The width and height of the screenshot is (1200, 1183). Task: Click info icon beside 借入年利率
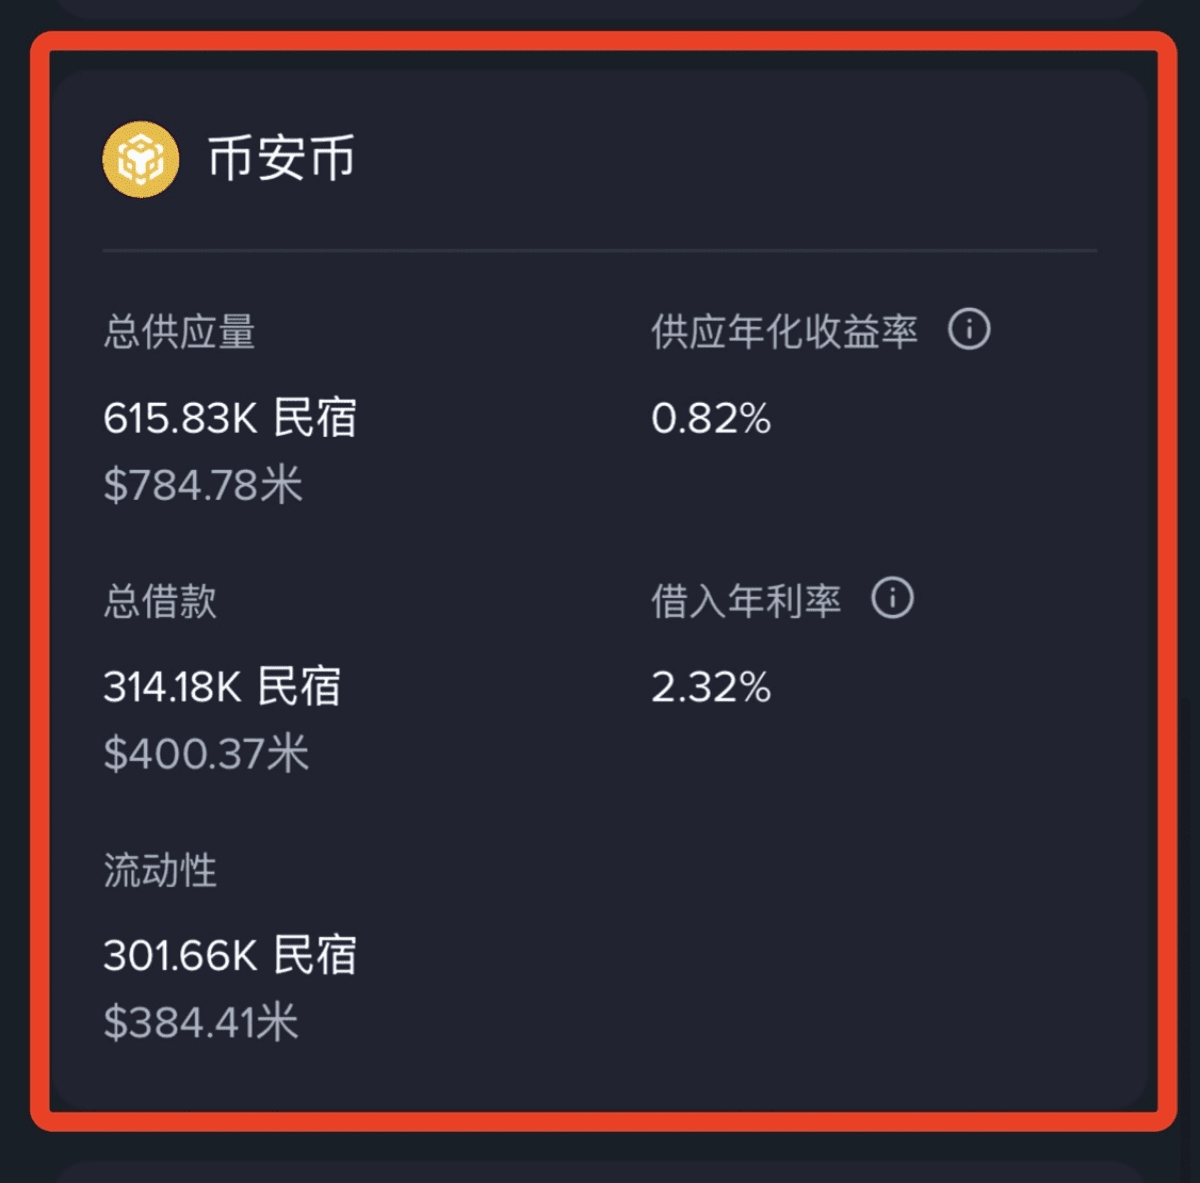[892, 598]
